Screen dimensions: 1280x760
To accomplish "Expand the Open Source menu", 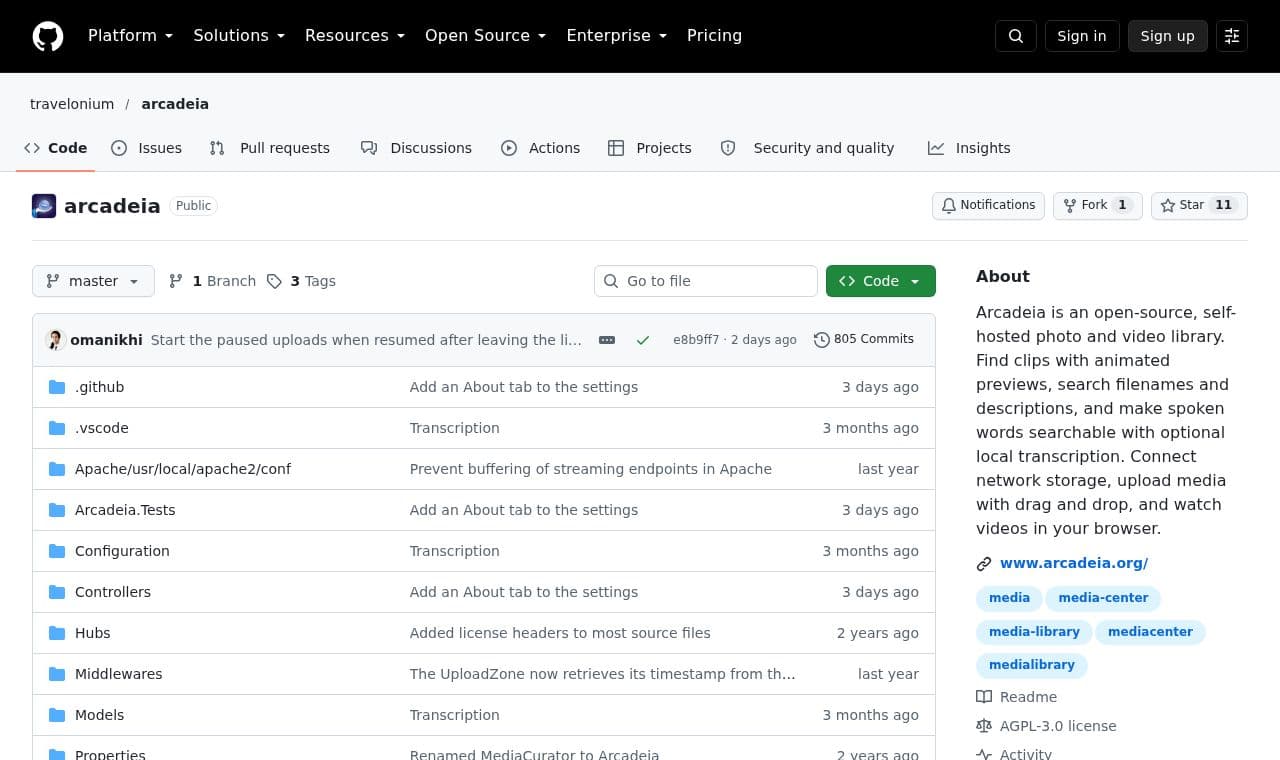I will (486, 36).
